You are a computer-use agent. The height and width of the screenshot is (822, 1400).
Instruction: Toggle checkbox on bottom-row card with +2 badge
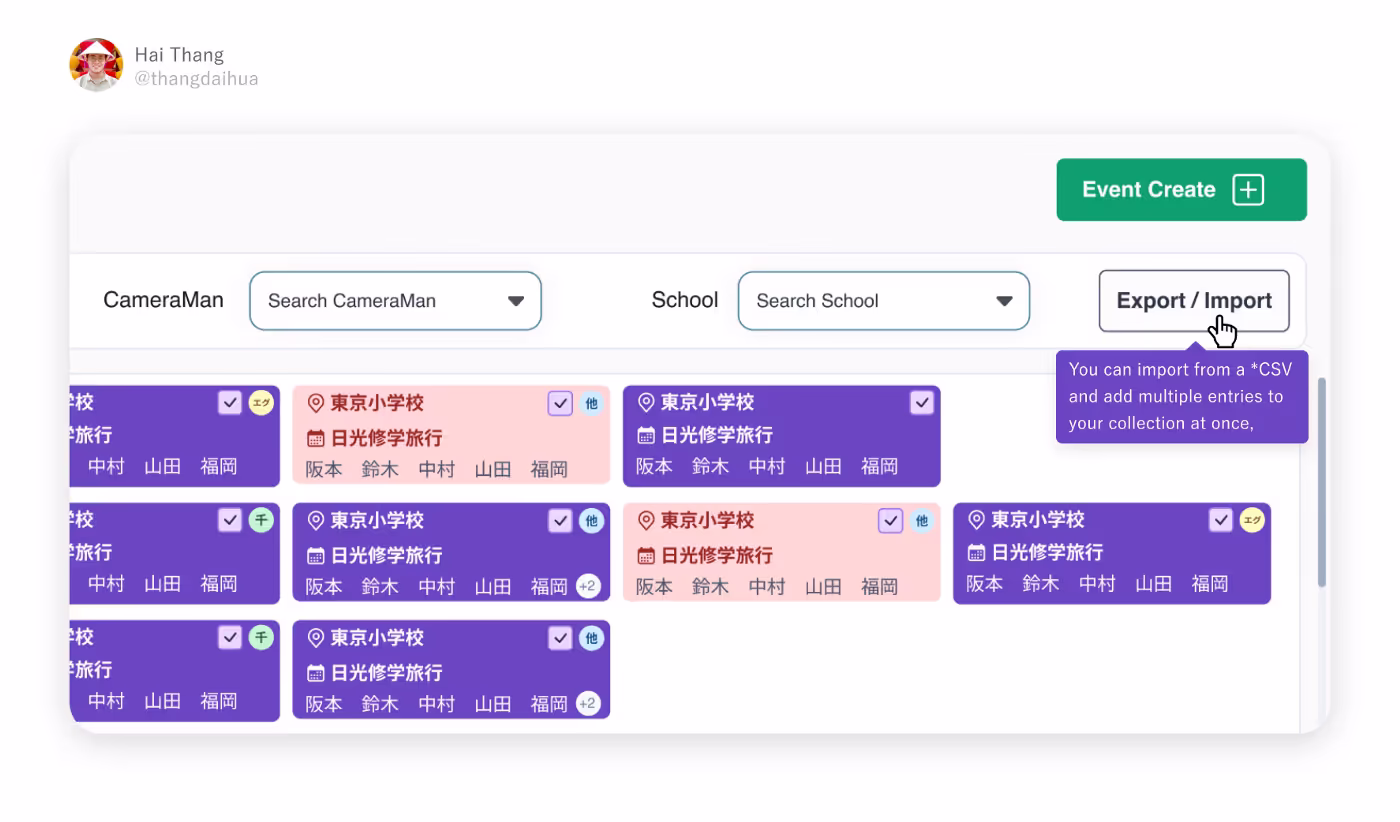click(x=560, y=637)
